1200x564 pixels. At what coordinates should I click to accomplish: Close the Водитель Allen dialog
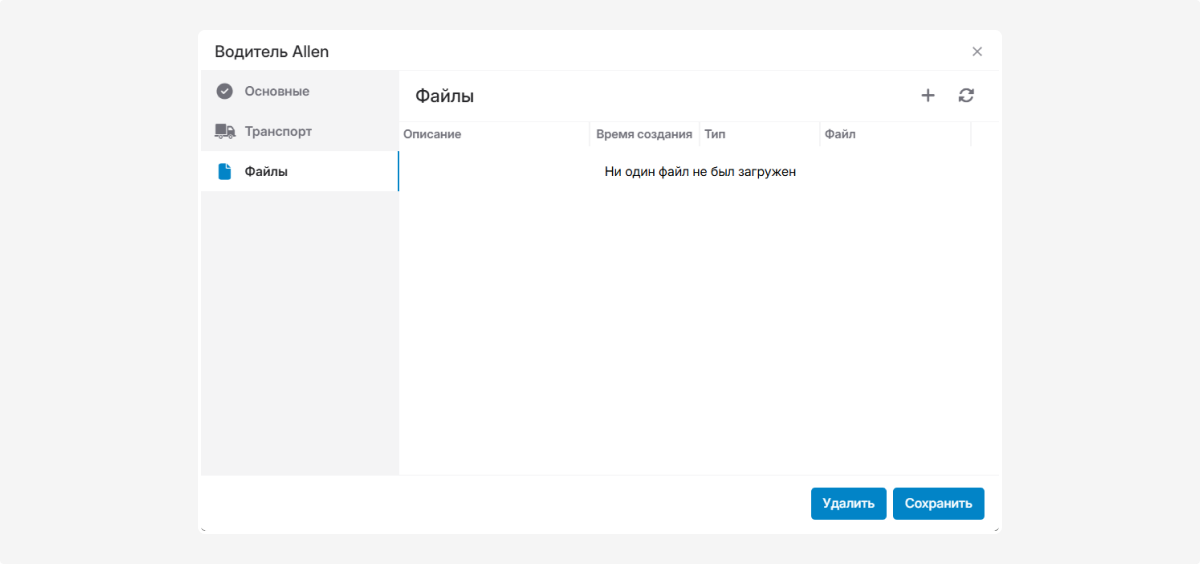pyautogui.click(x=977, y=52)
